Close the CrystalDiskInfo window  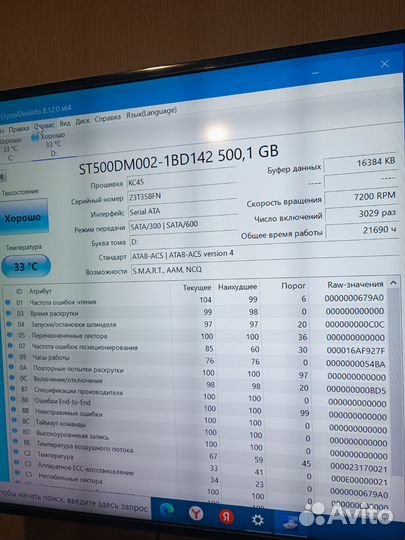pyautogui.click(x=385, y=64)
